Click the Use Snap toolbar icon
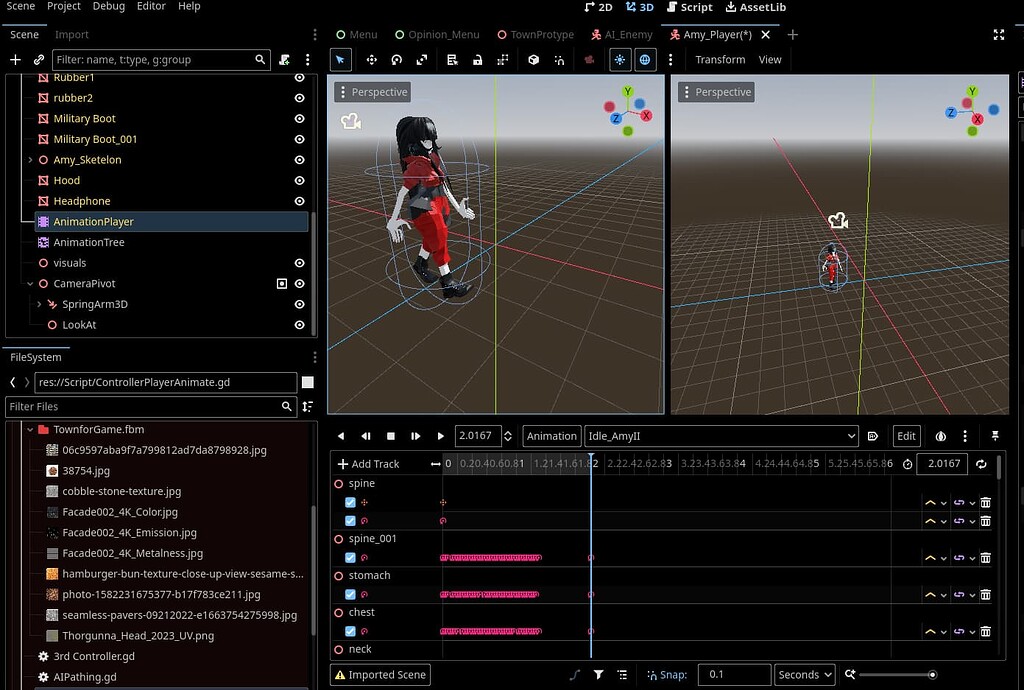The width and height of the screenshot is (1024, 690). pyautogui.click(x=560, y=59)
